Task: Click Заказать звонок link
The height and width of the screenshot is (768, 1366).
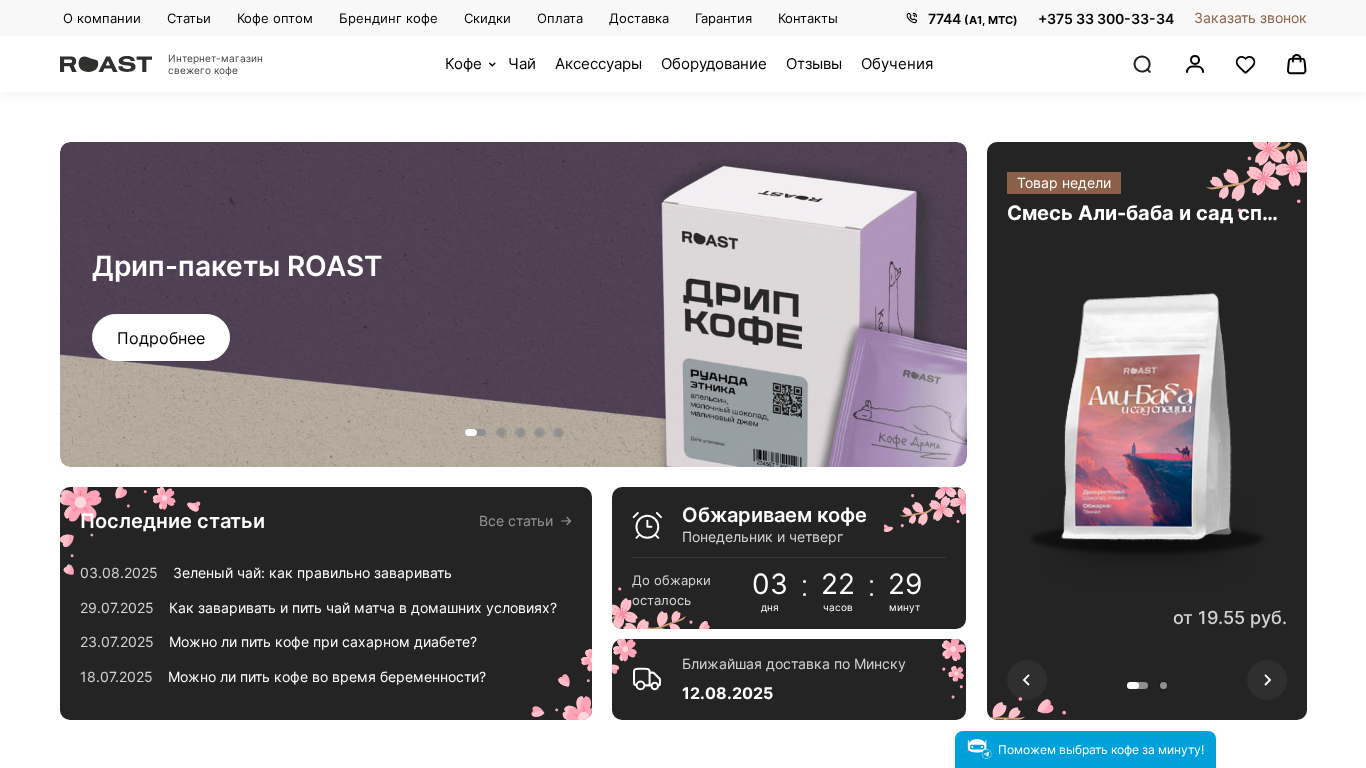Action: [1250, 18]
